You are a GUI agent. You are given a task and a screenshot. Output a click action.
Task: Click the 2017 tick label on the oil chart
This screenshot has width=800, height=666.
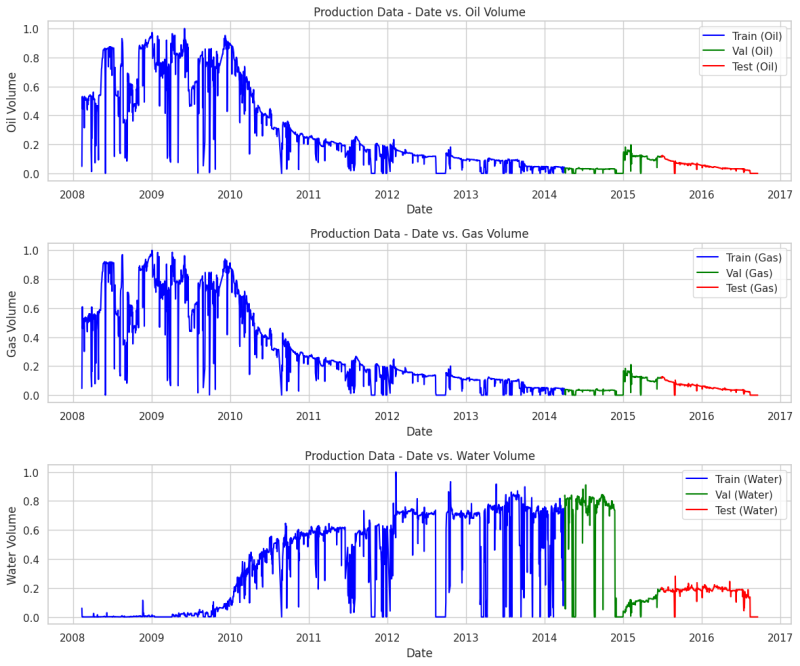(x=780, y=194)
